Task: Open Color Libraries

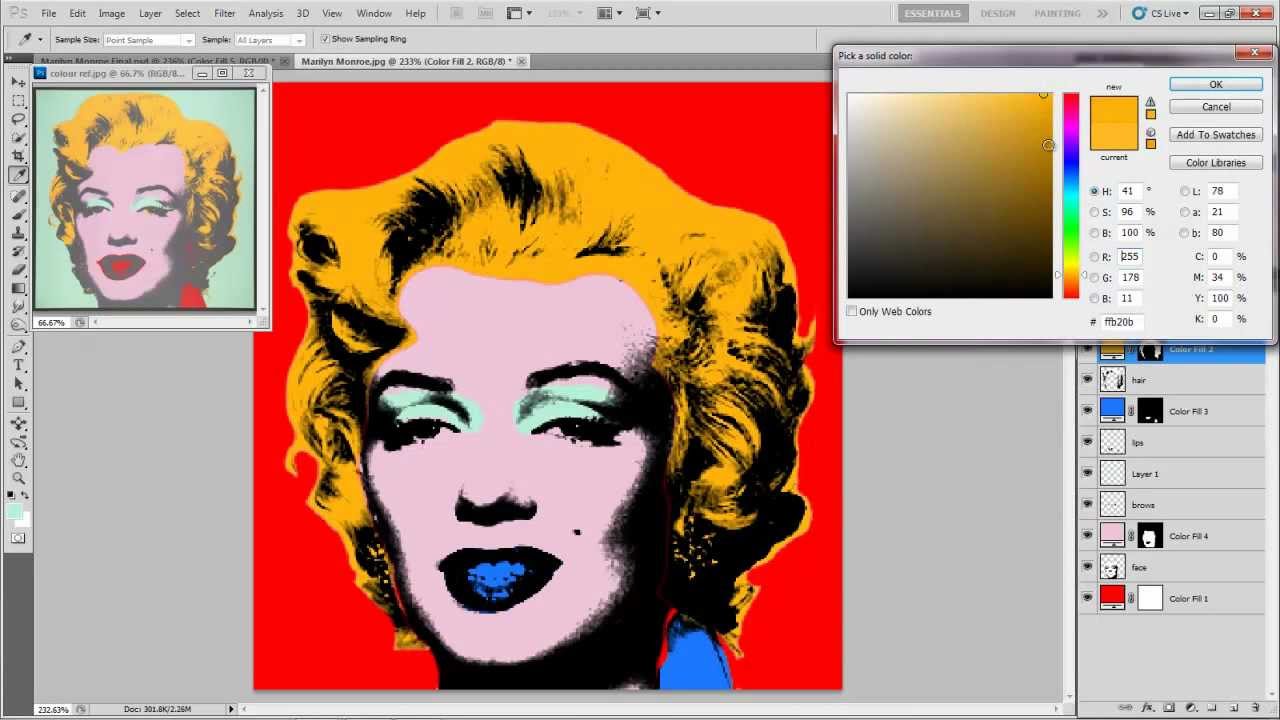Action: pyautogui.click(x=1216, y=163)
